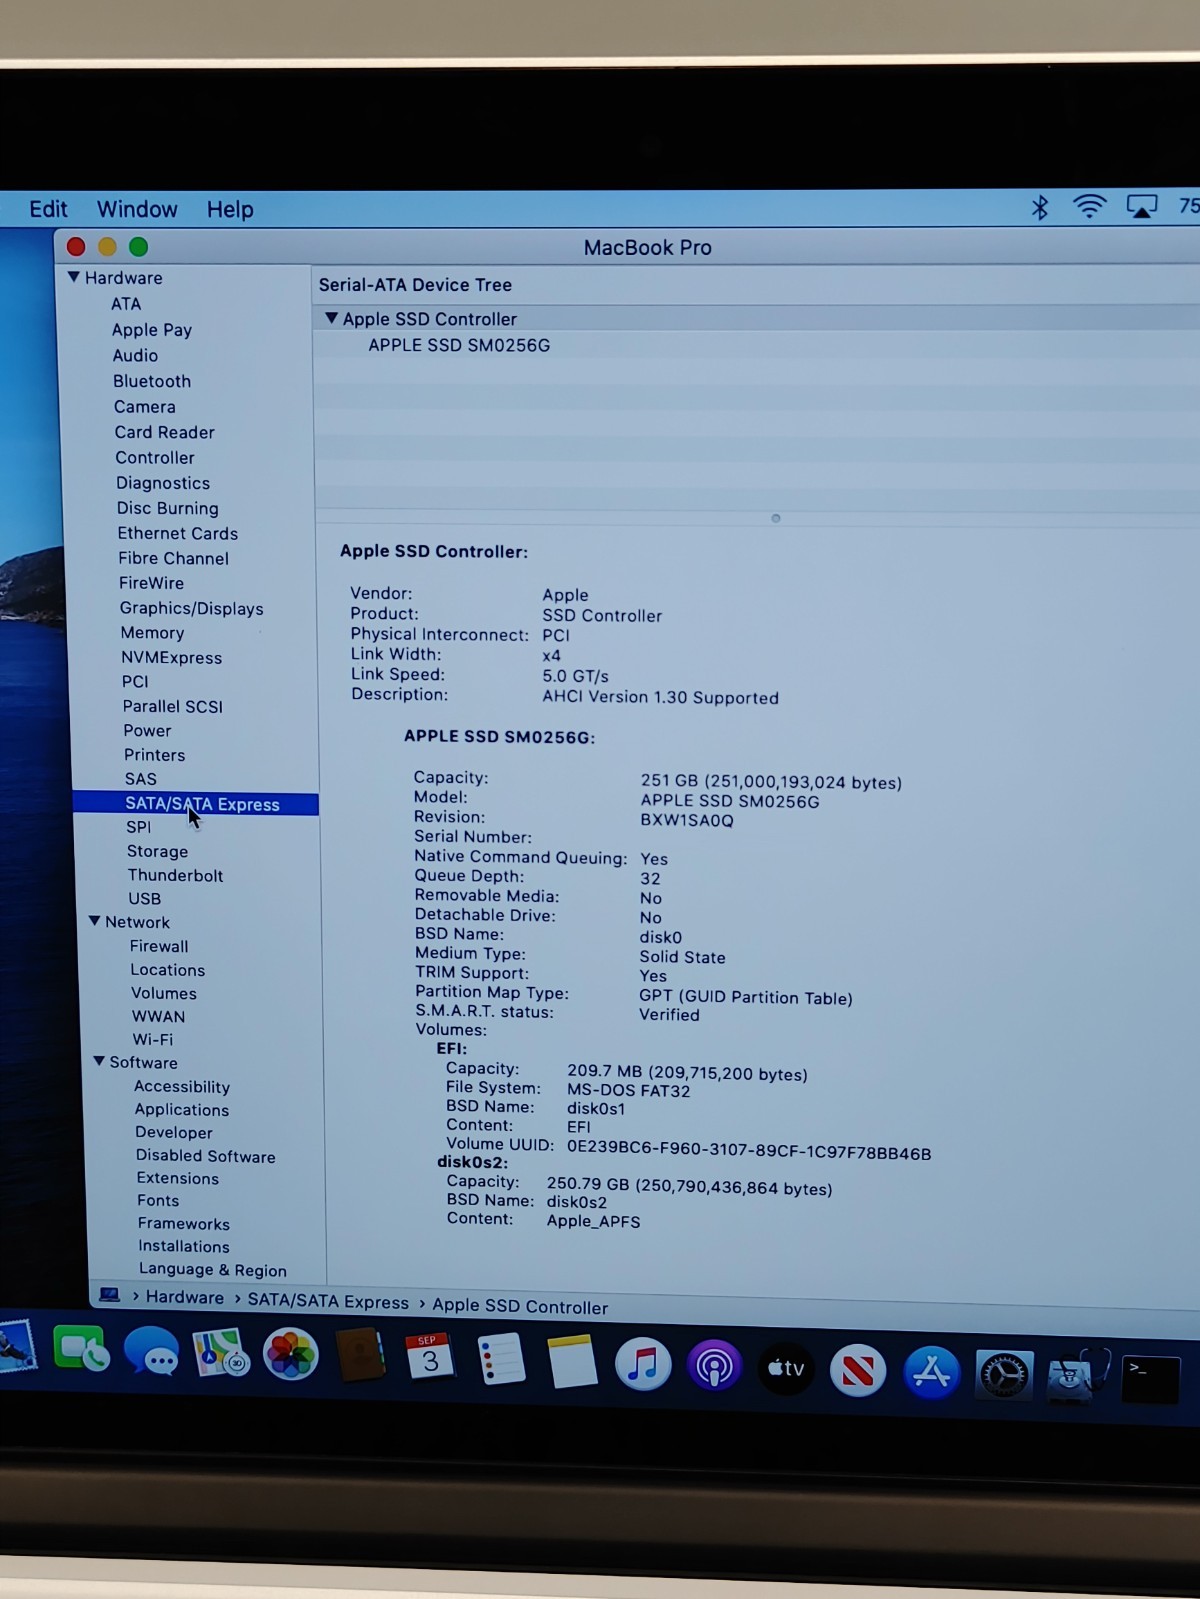
Task: Select Firewall under Network
Action: pyautogui.click(x=159, y=946)
